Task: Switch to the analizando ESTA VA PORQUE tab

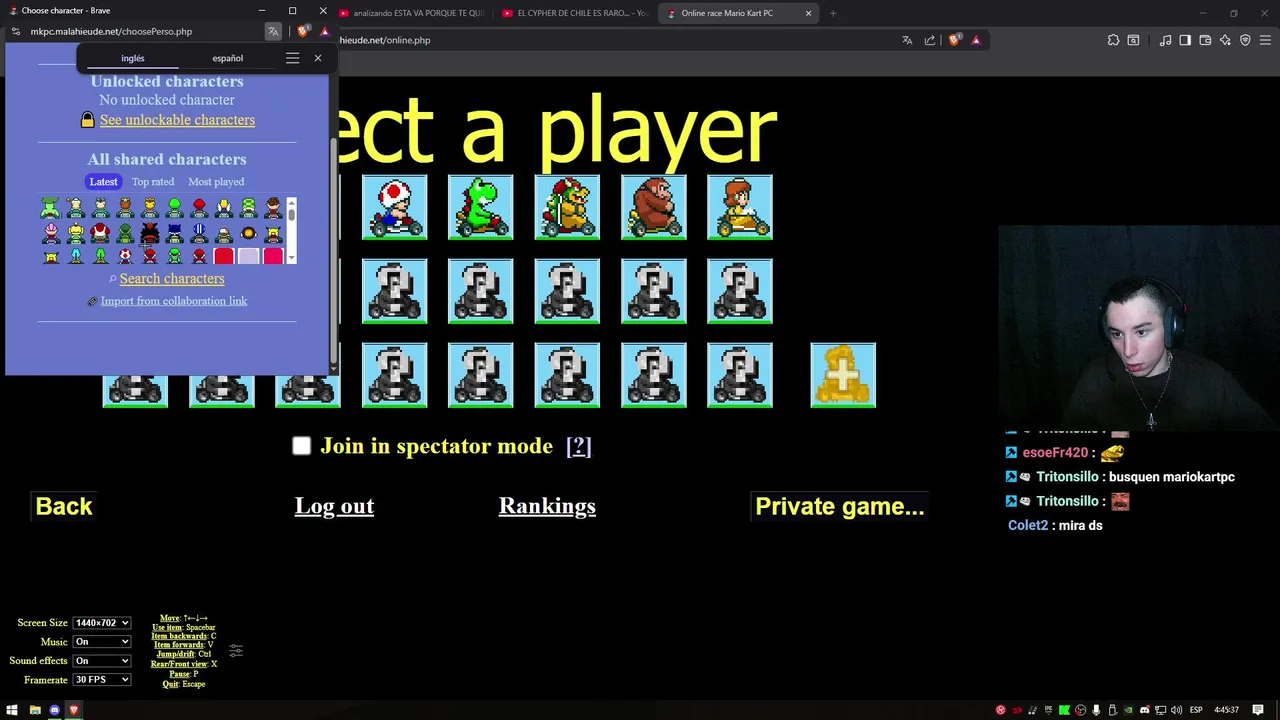Action: pos(412,13)
